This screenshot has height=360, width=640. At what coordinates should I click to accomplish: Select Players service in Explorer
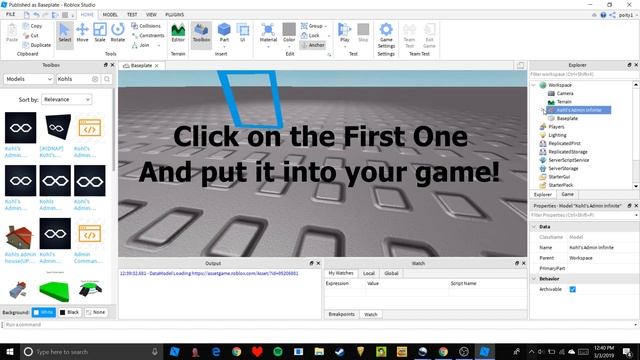(556, 127)
